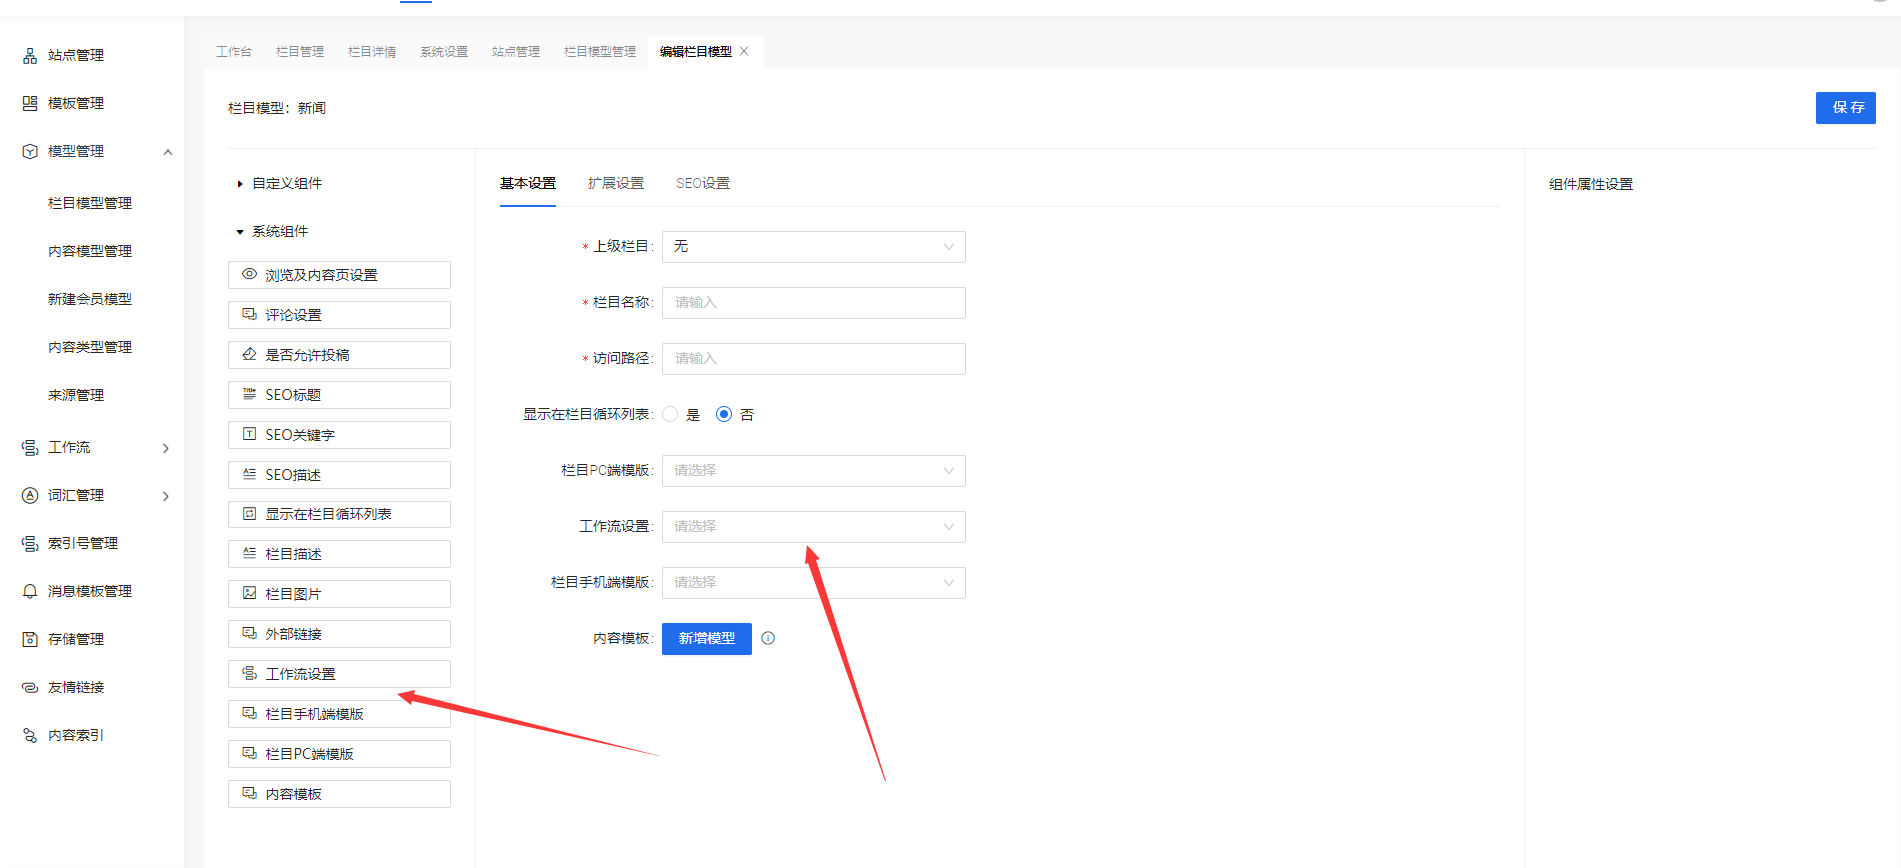
Task: Click the 内容索引 sidebar icon
Action: coord(30,736)
